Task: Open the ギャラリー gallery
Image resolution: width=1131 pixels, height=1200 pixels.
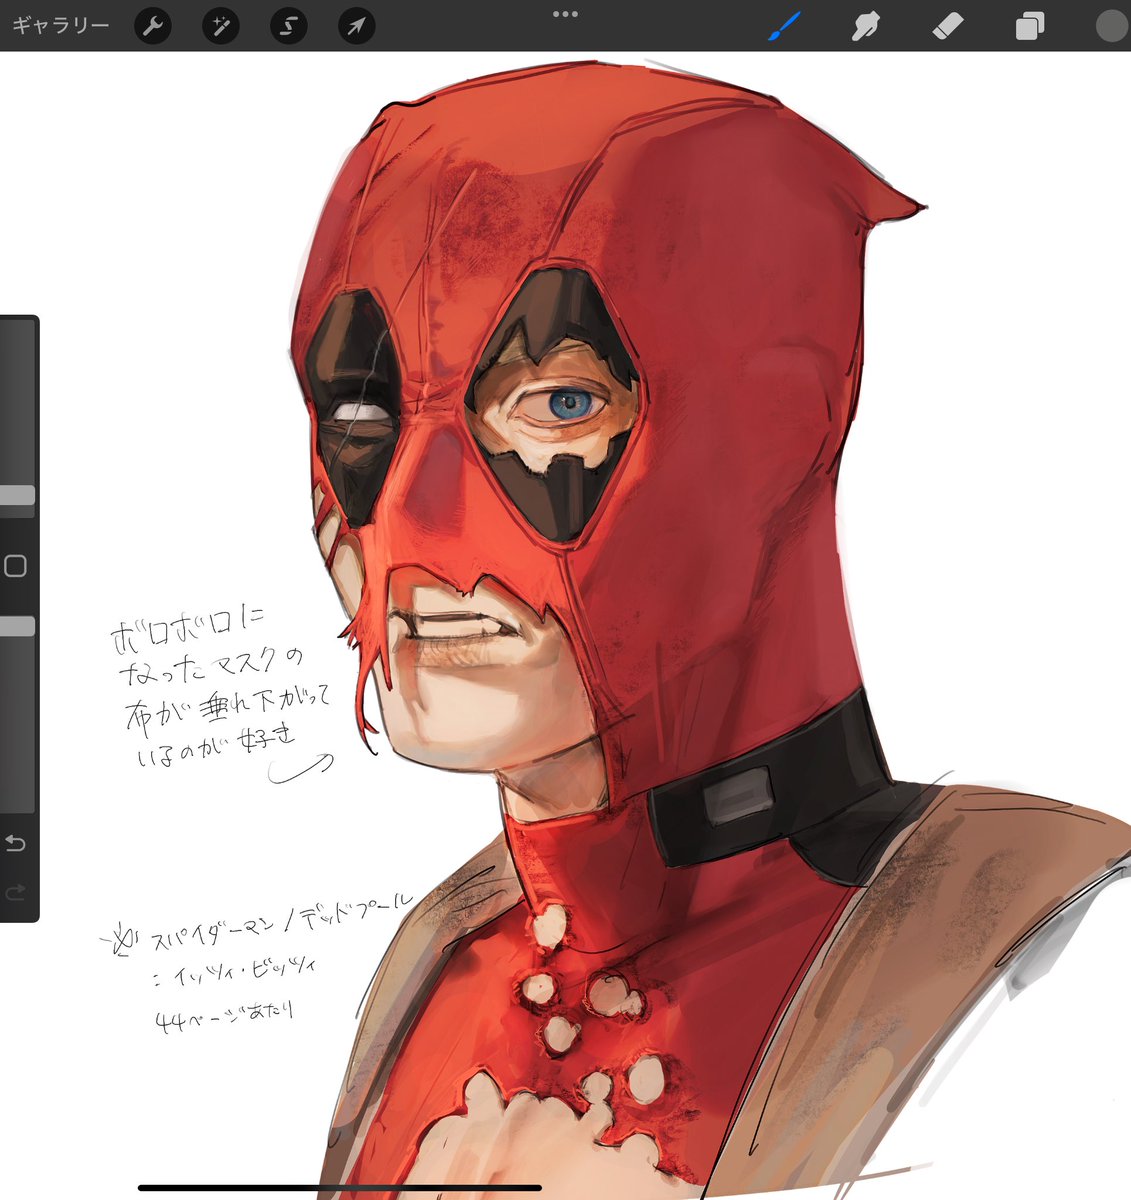Action: pyautogui.click(x=60, y=26)
